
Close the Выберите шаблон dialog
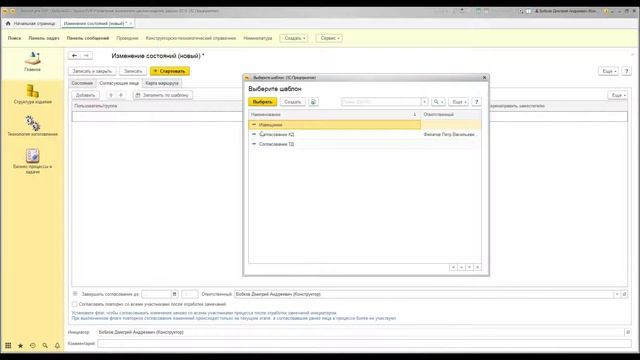point(484,78)
